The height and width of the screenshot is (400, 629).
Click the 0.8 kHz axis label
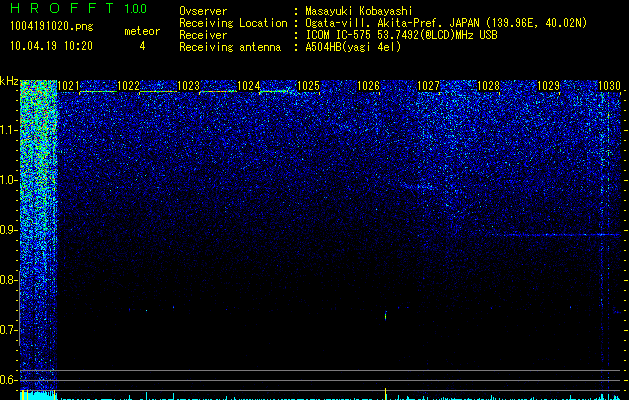pyautogui.click(x=9, y=280)
